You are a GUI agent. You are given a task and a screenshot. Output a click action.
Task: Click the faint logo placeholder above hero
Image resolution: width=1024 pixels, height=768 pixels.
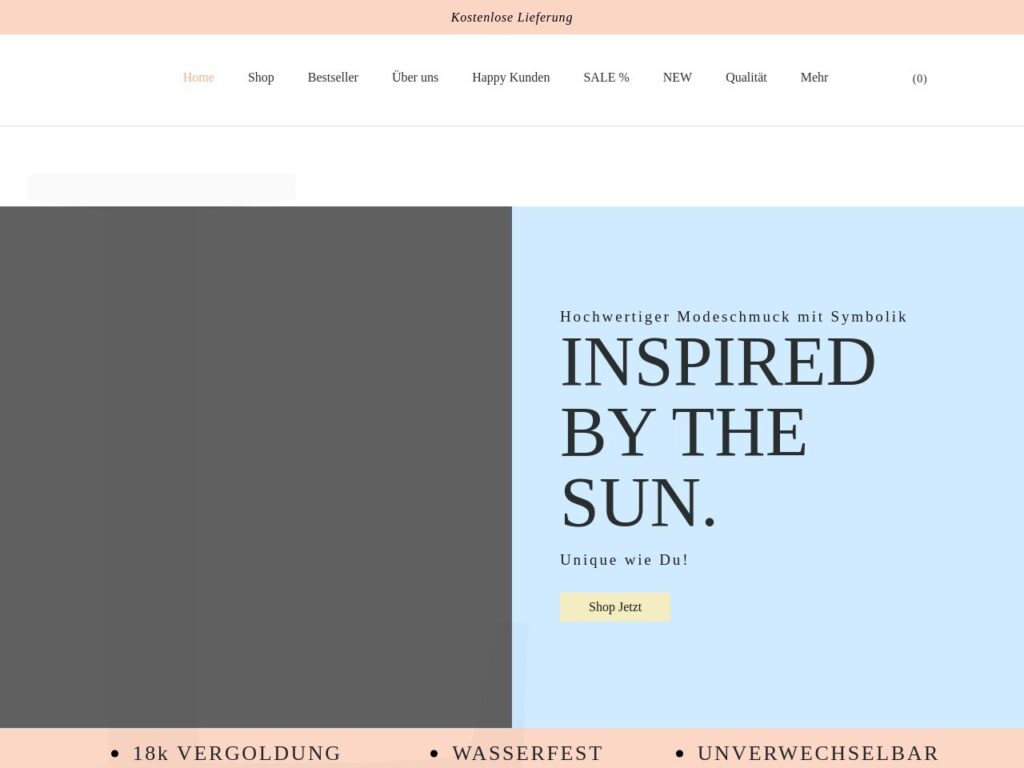(161, 188)
